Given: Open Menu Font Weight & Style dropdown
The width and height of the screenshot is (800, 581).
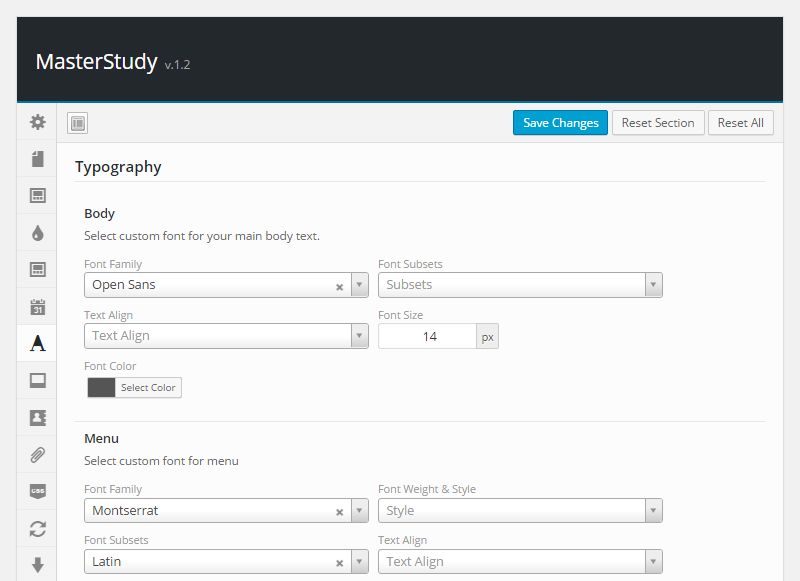Looking at the screenshot, I should (520, 511).
